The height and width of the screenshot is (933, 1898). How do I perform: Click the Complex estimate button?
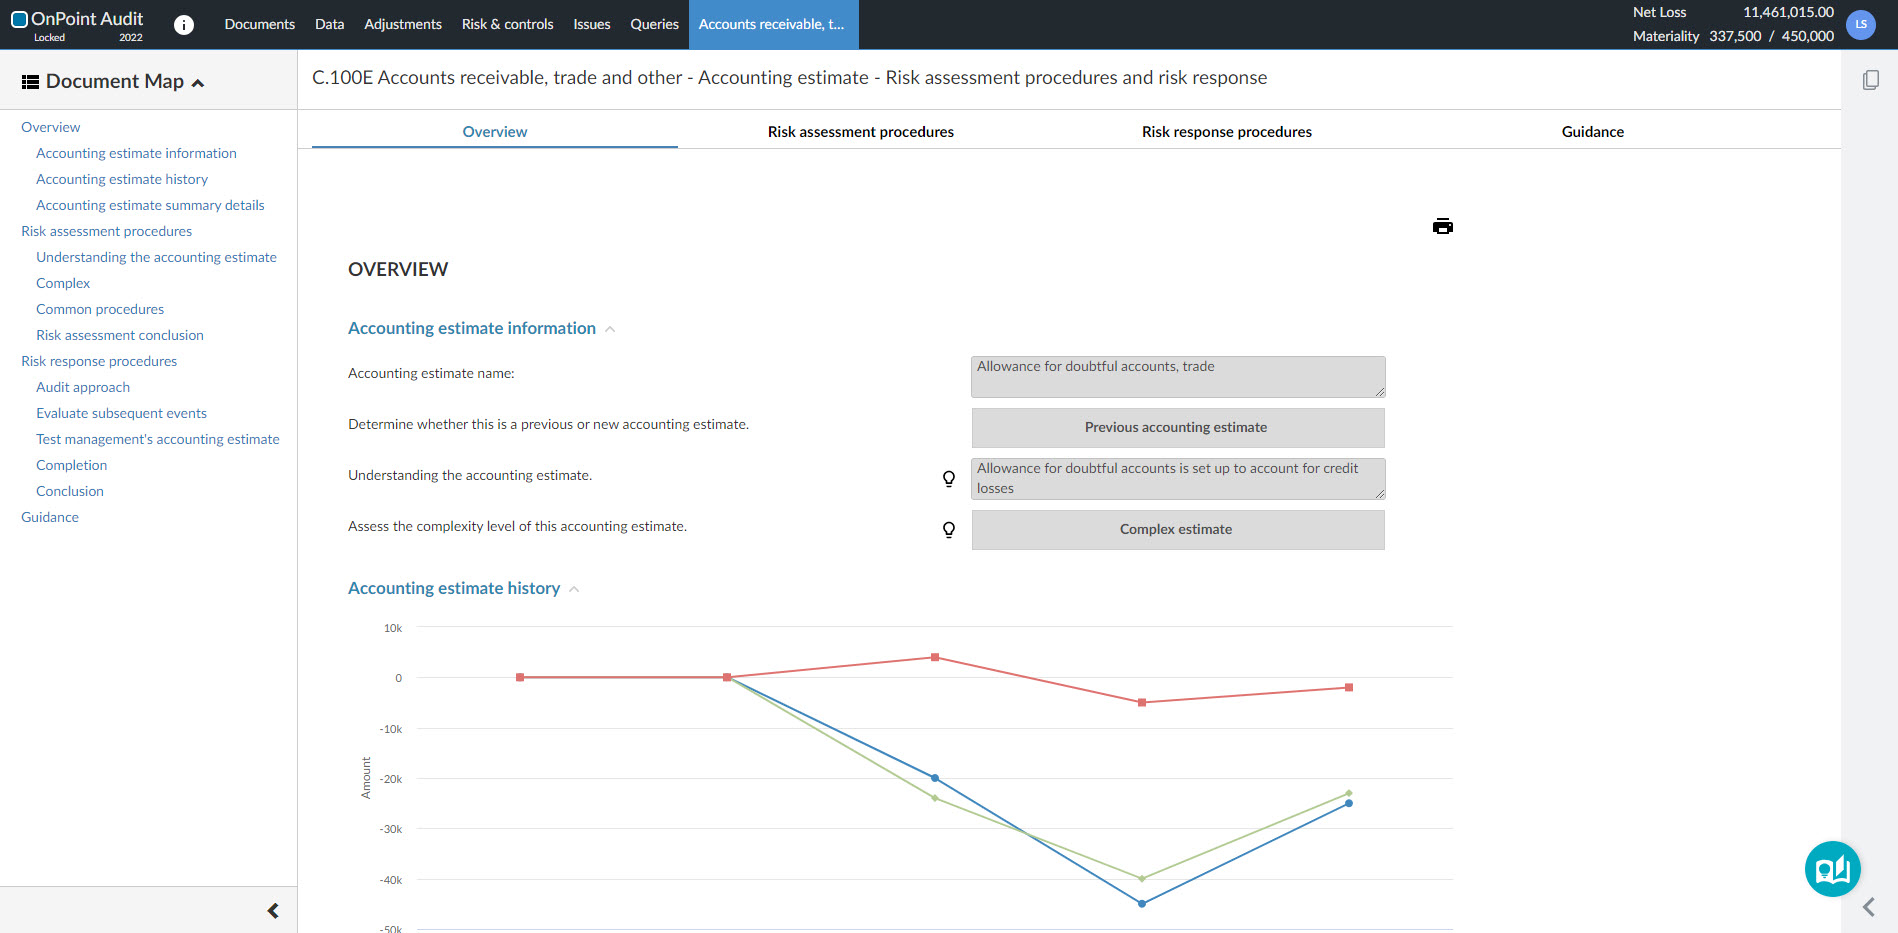(x=1177, y=530)
